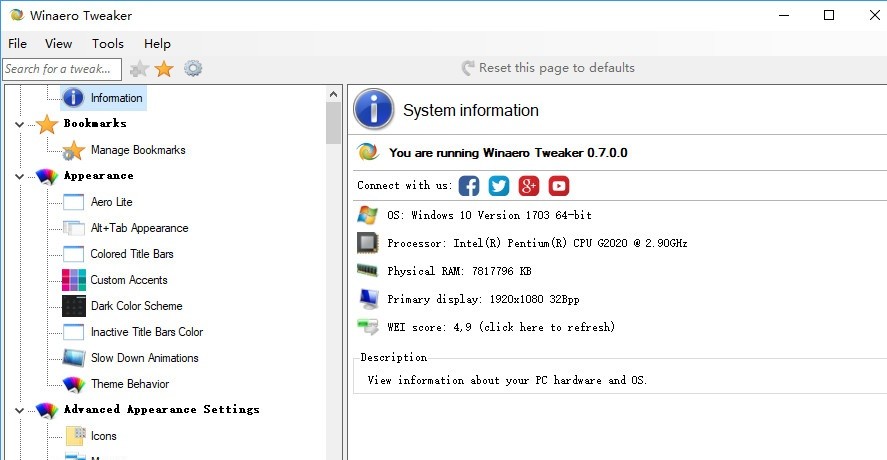Select the Icons tree label

click(104, 436)
